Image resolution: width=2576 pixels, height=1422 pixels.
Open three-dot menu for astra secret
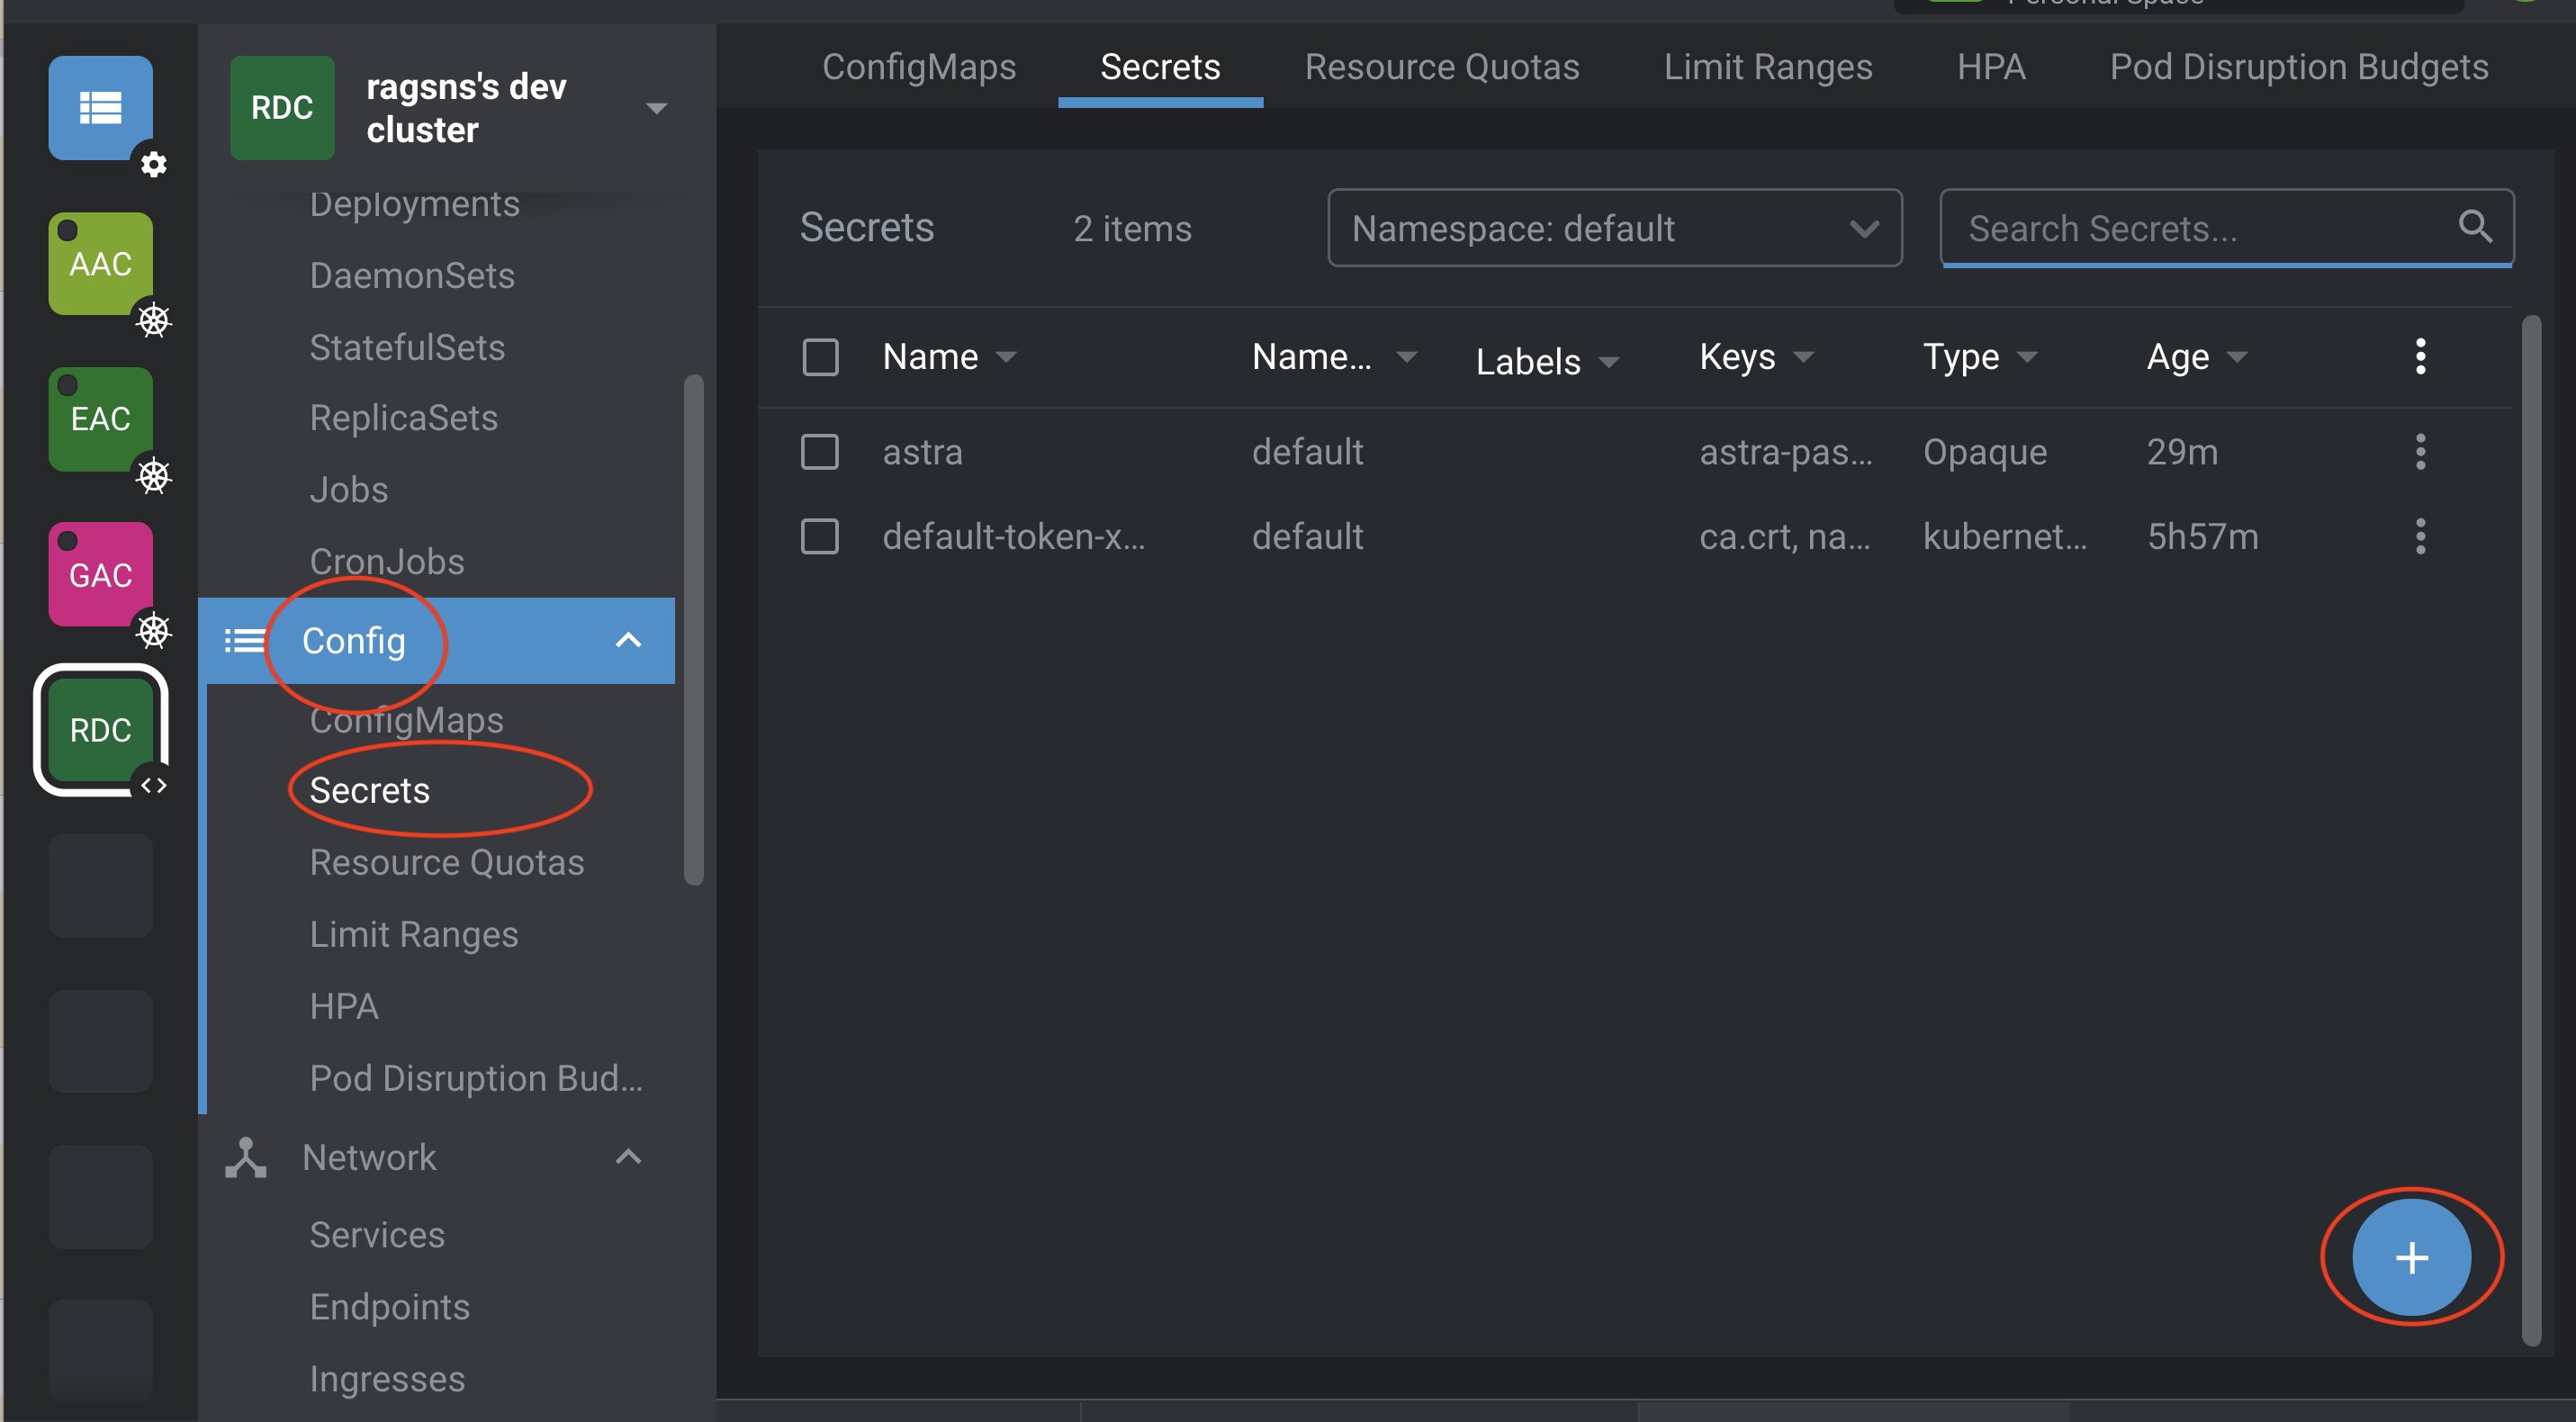coord(2420,452)
